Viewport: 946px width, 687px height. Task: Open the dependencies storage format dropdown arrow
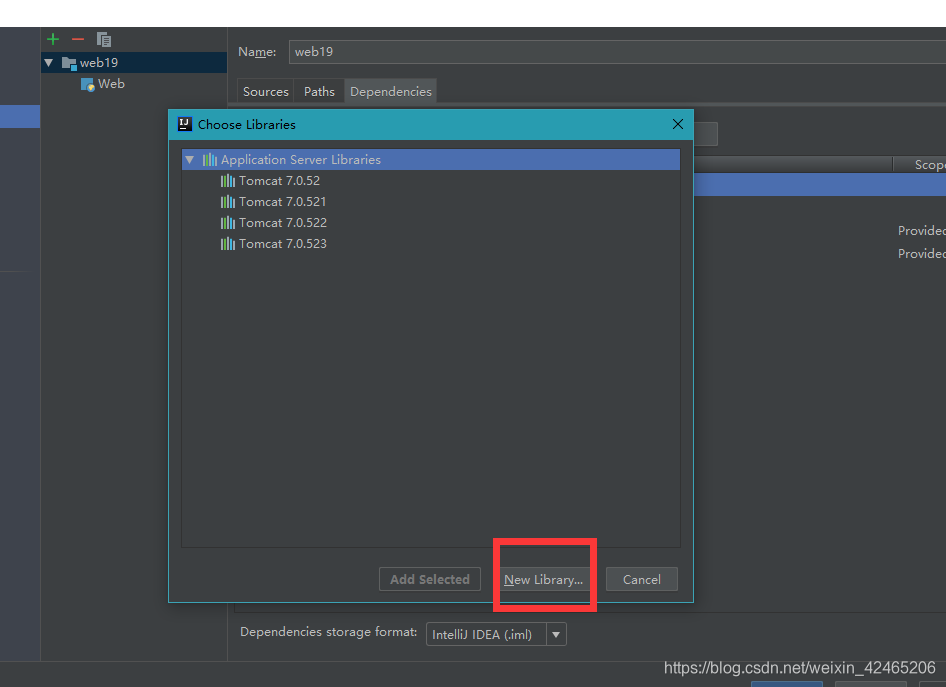tap(556, 635)
